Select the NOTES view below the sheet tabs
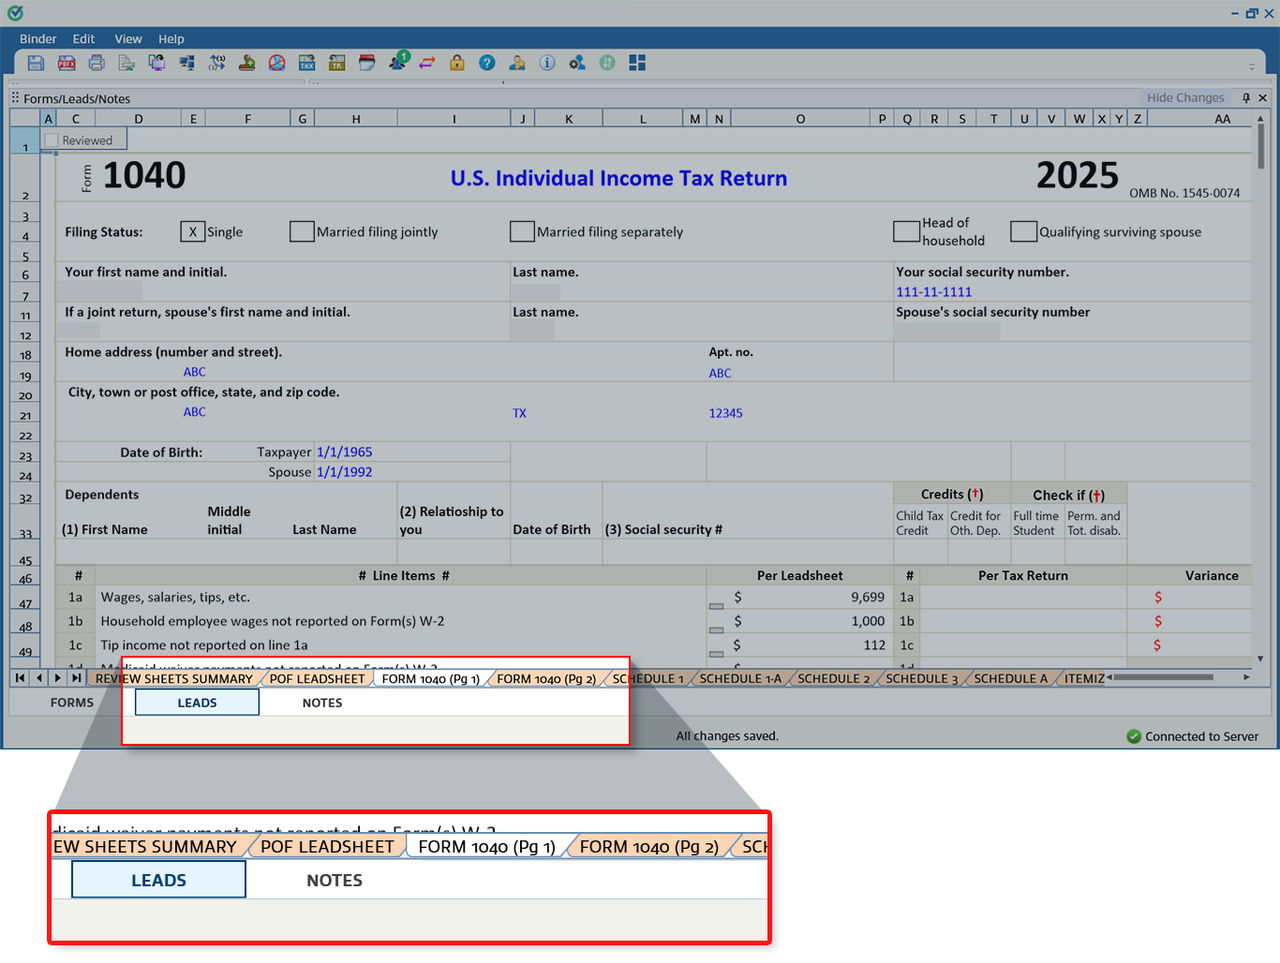 coord(322,702)
